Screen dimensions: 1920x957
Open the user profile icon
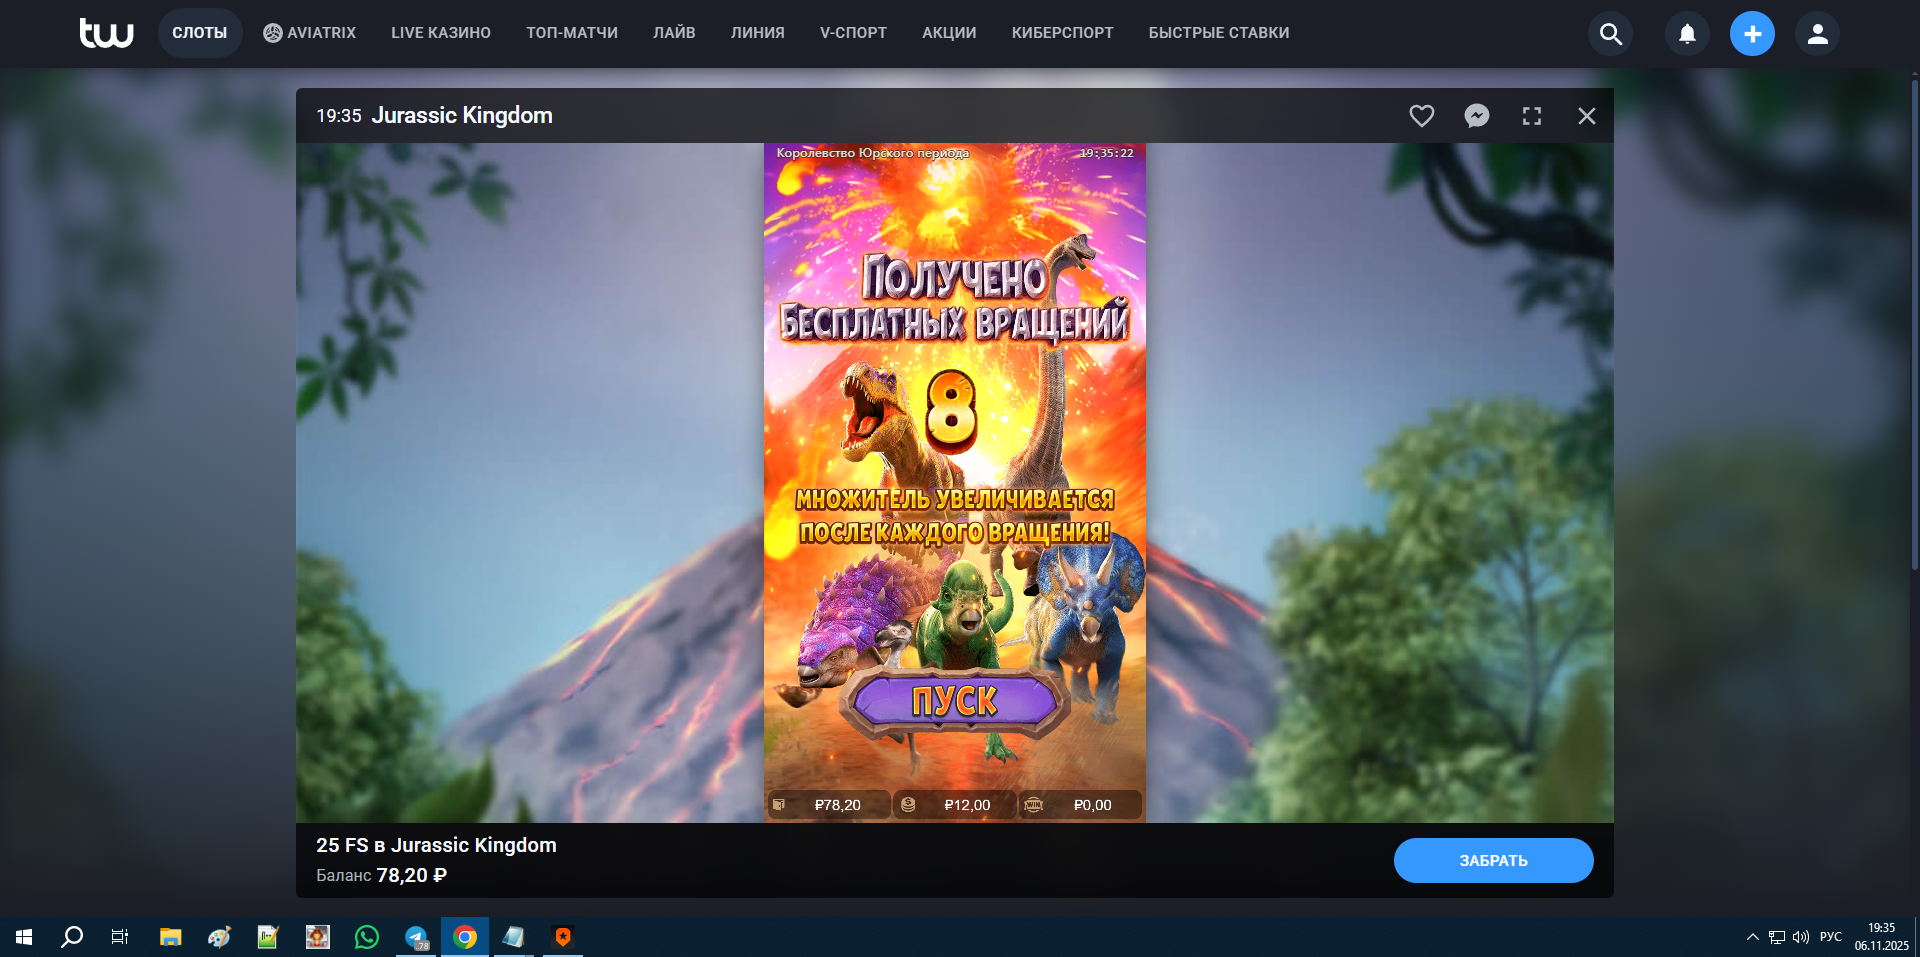coord(1817,34)
